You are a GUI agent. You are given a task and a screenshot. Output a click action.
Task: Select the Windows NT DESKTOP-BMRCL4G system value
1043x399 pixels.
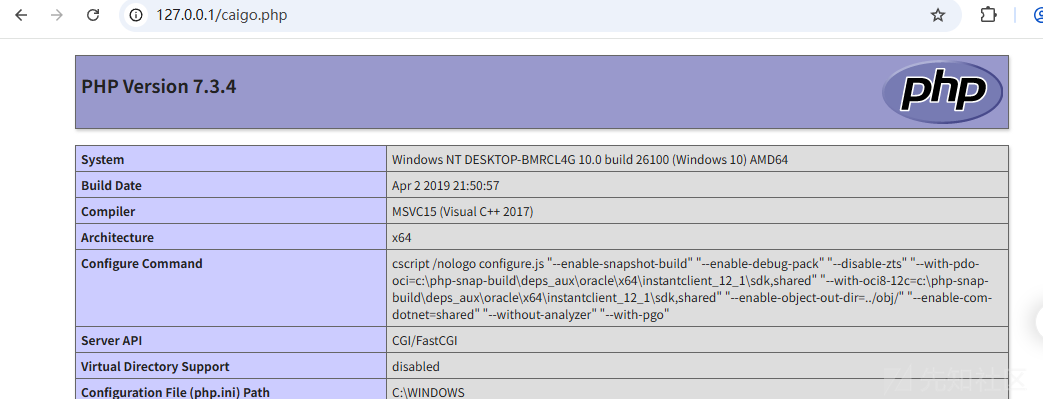point(590,160)
